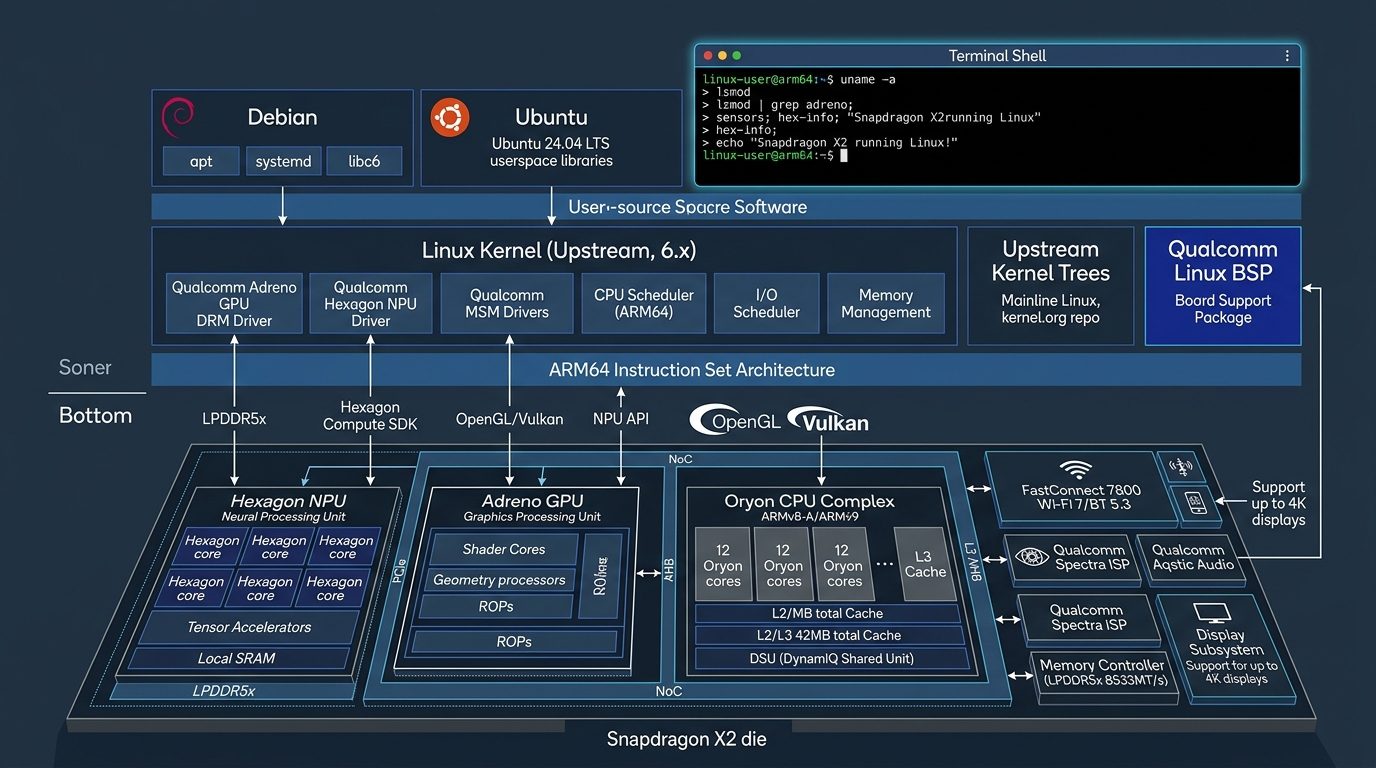Click the red close dot in Terminal Shell
Image resolution: width=1376 pixels, height=768 pixels.
click(x=709, y=56)
